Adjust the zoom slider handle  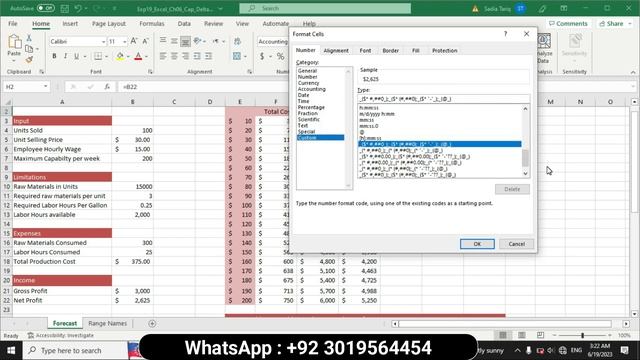coord(582,335)
